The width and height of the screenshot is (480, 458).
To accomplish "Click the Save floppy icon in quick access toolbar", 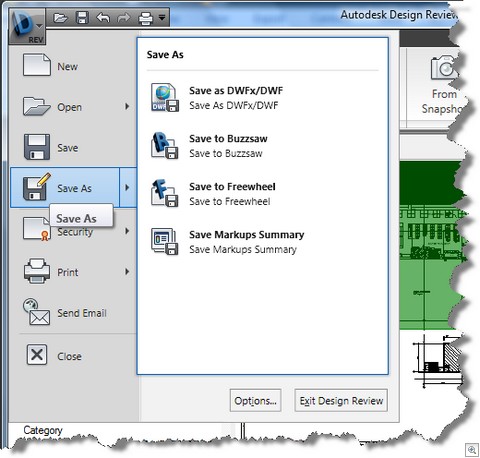I will click(x=82, y=17).
